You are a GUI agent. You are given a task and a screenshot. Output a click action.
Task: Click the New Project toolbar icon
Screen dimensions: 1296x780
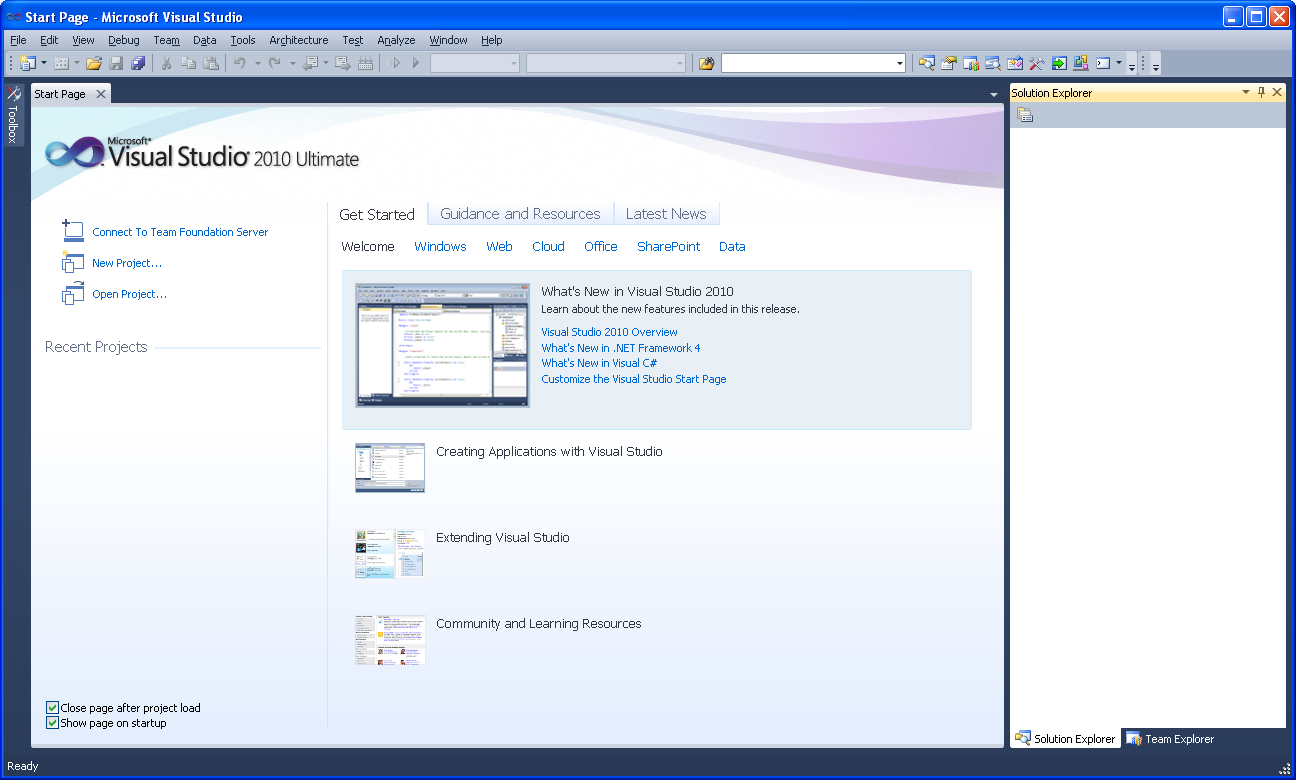point(27,63)
